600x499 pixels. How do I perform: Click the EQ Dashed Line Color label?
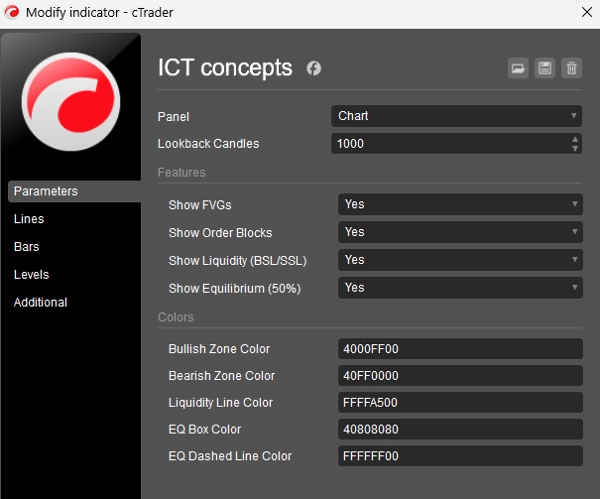click(x=230, y=456)
